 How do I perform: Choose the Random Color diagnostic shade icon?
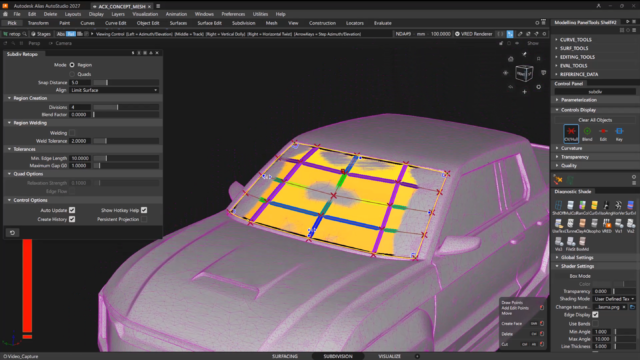point(582,205)
